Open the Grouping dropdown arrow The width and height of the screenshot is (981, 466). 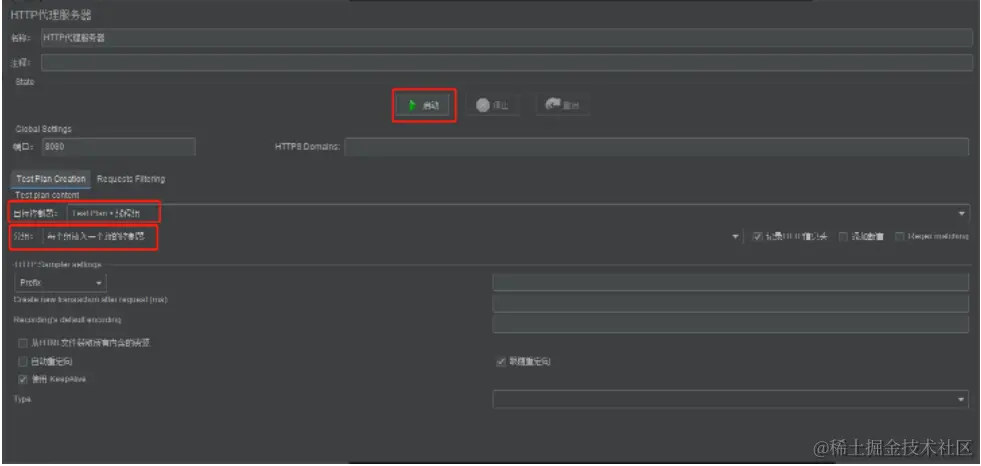click(736, 236)
